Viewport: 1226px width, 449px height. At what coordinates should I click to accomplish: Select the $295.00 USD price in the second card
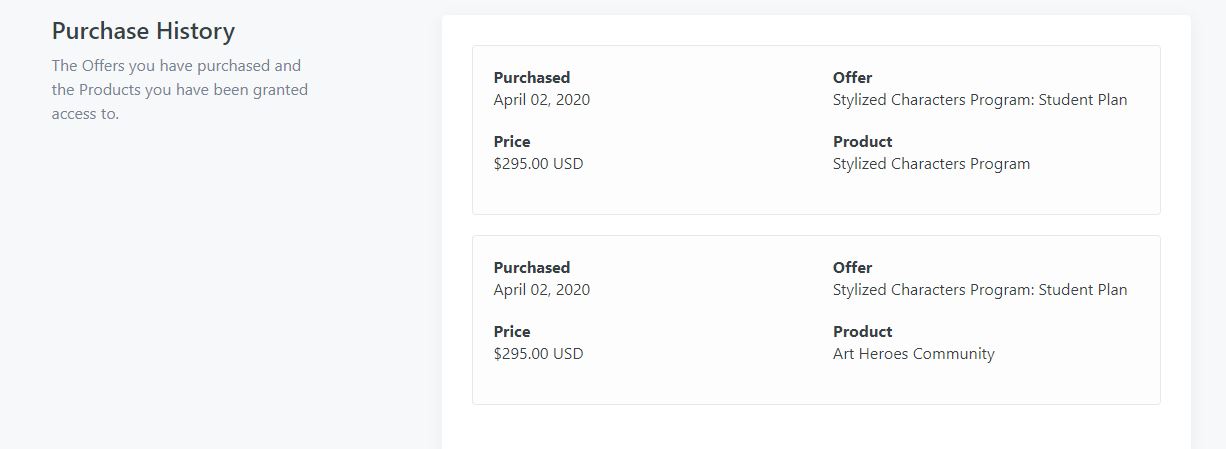[538, 354]
